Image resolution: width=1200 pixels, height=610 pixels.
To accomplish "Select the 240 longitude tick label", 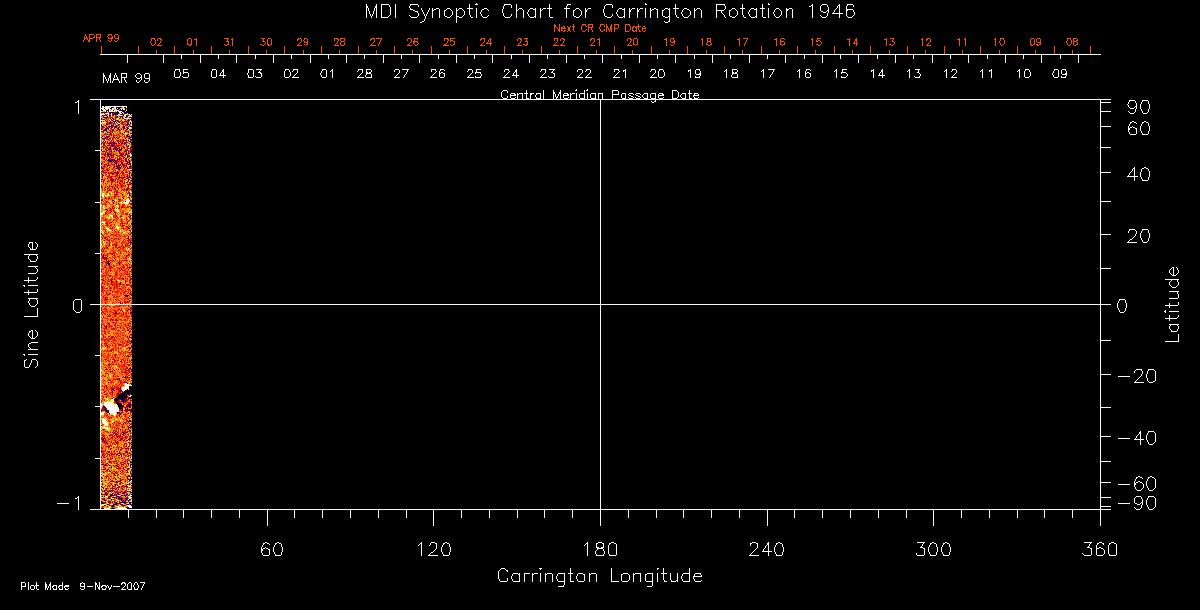I will tap(767, 549).
